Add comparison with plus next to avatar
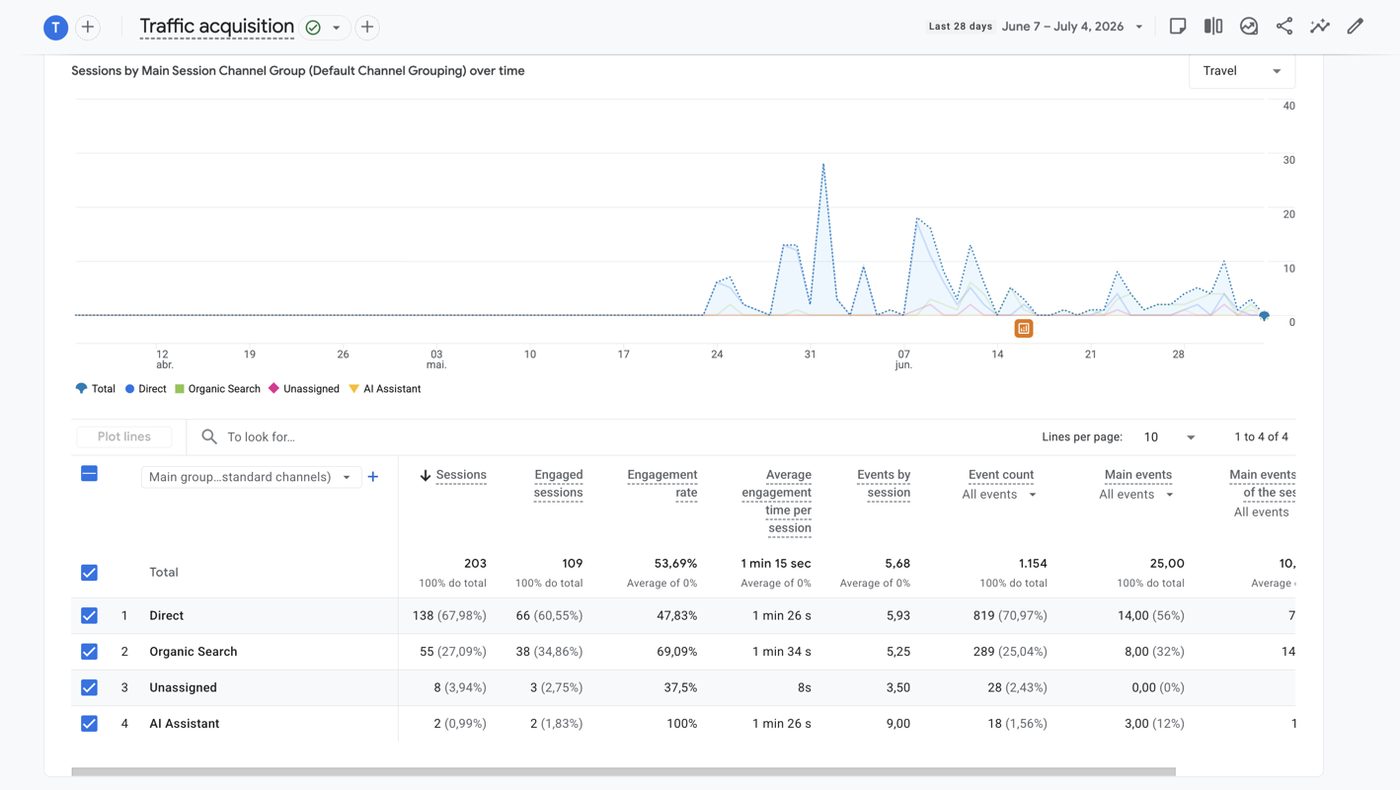 click(x=88, y=27)
